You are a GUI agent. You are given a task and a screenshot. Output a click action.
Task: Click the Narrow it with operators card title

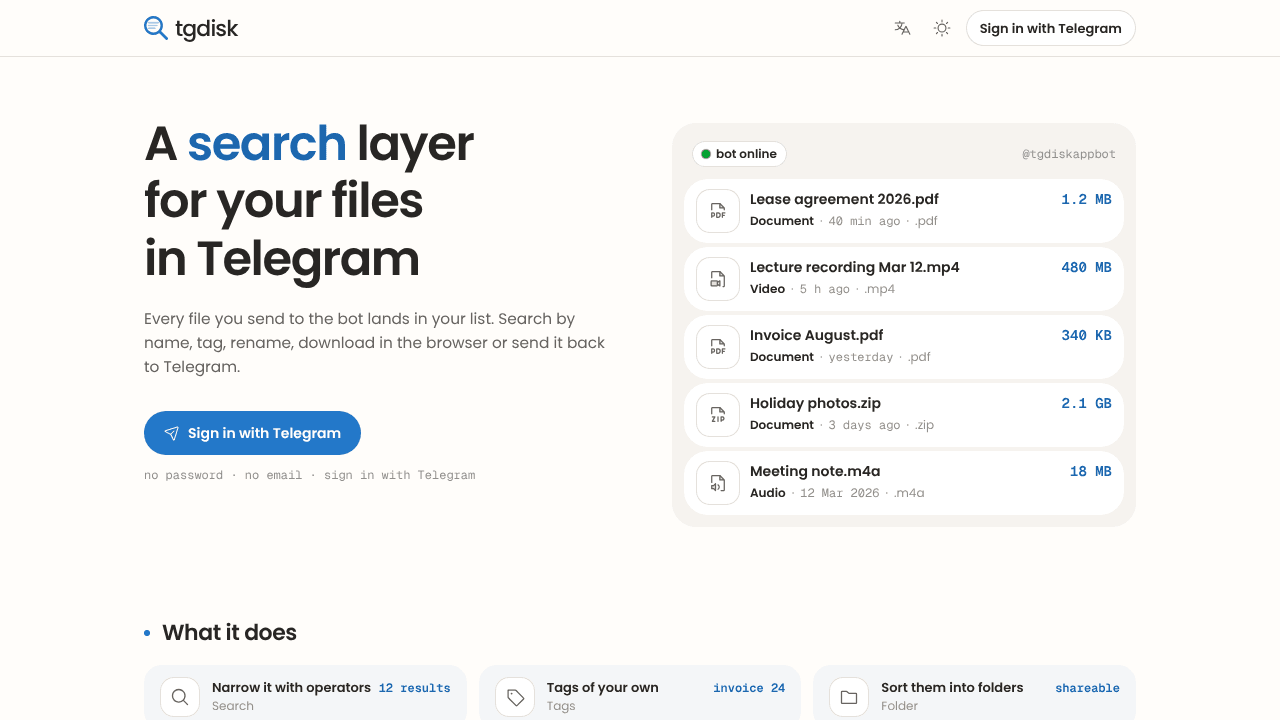(x=291, y=687)
